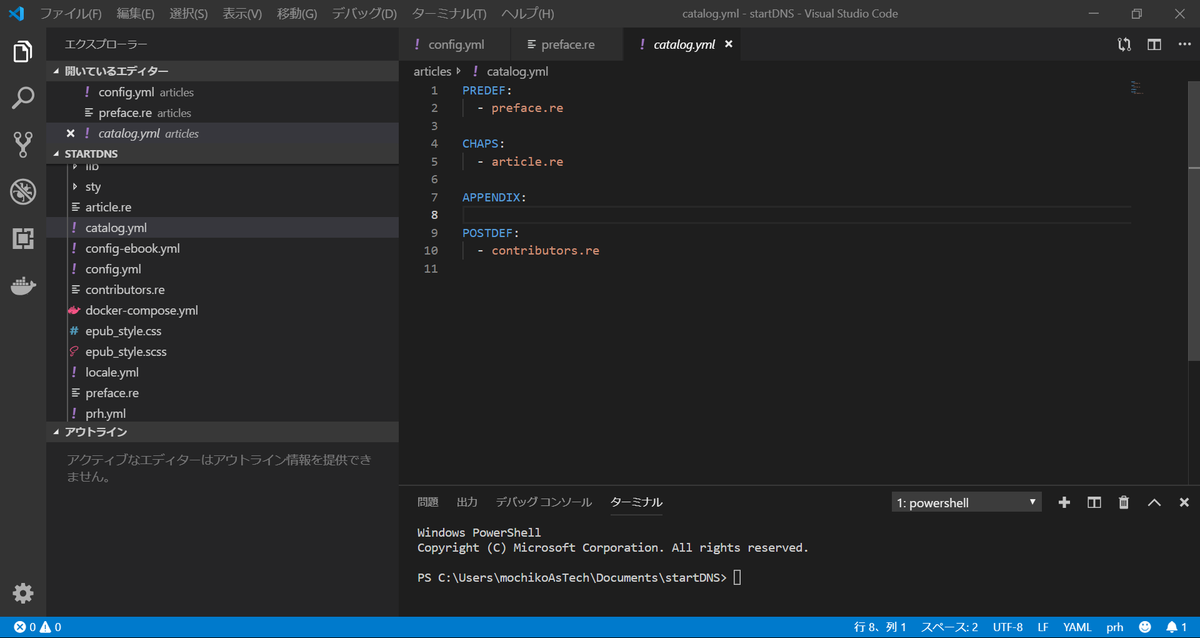Screen dimensions: 1200x638
Task: Open the View menu
Action: (x=242, y=14)
